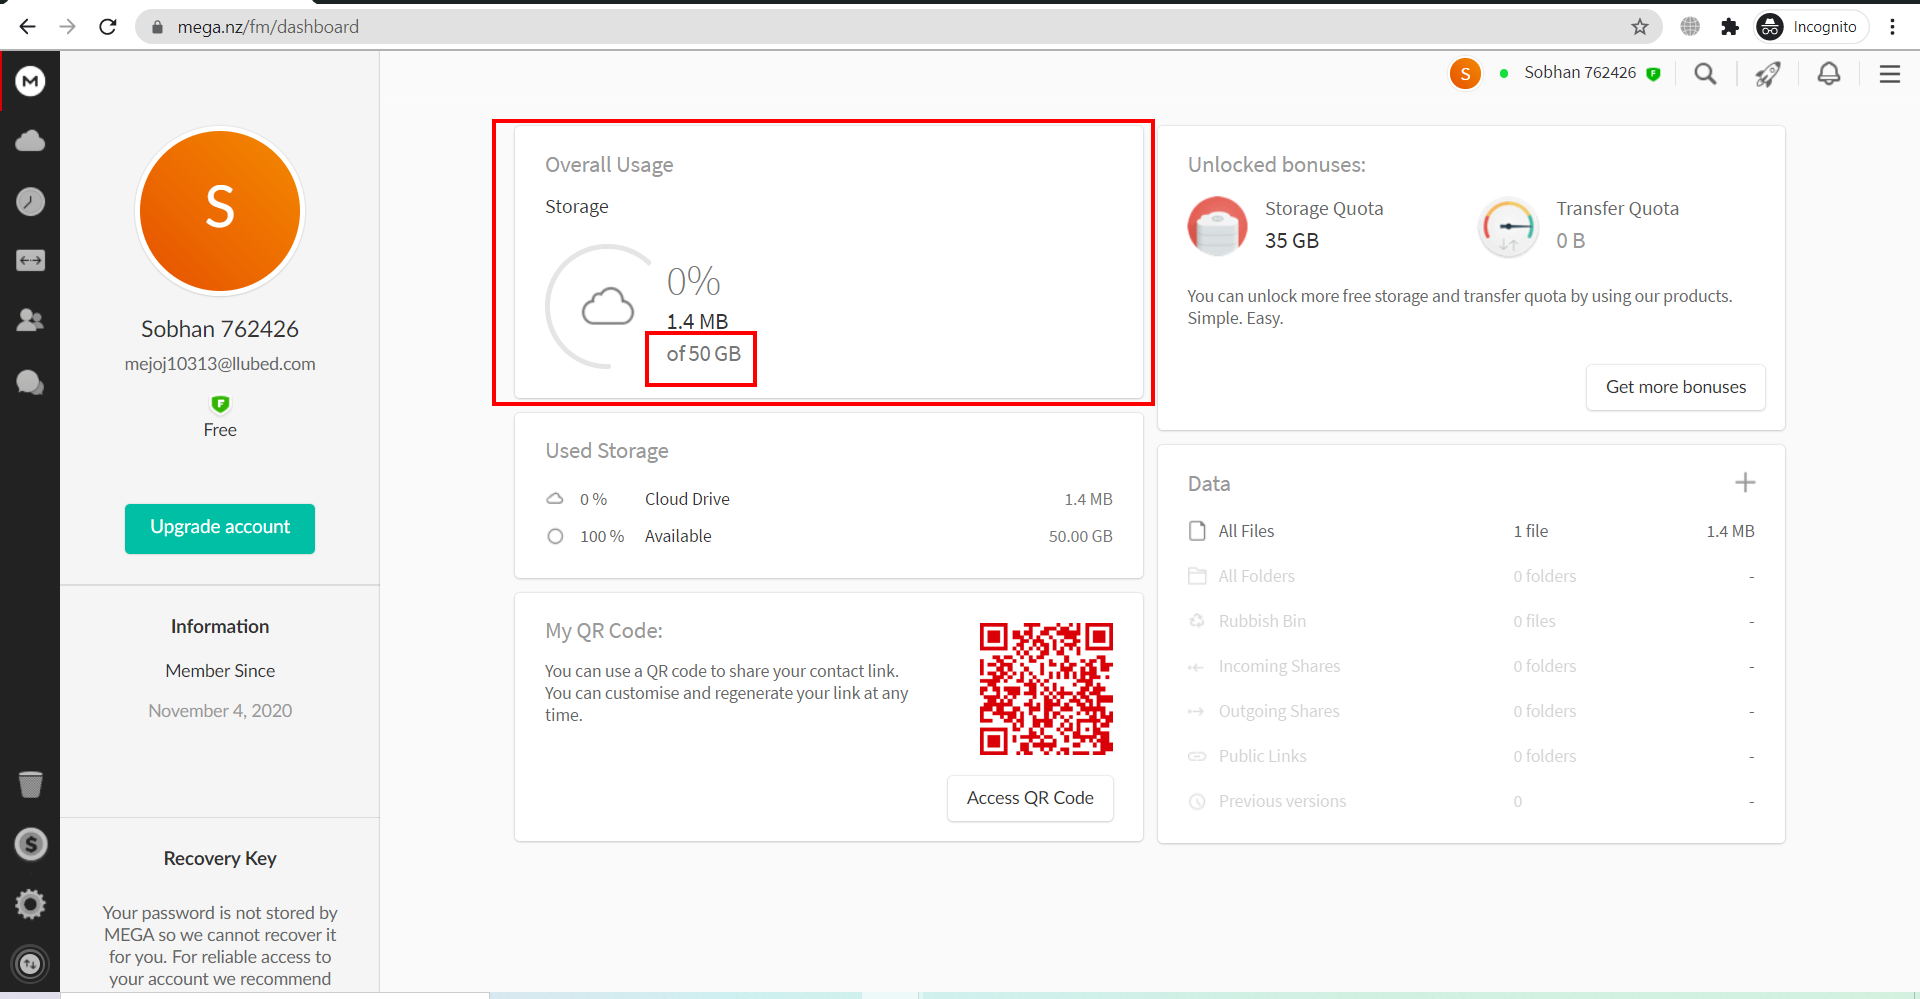Open Rubbish Bin row in Data
The width and height of the screenshot is (1920, 999).
coord(1471,621)
